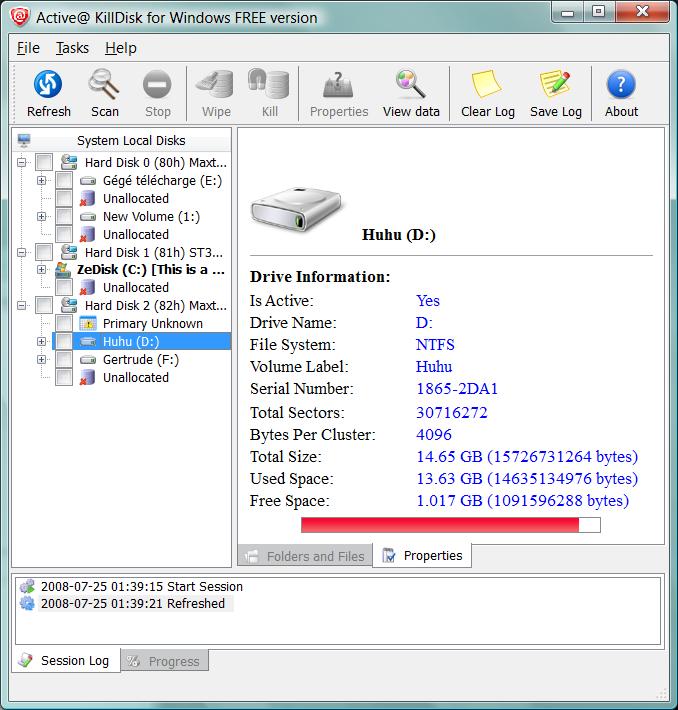The width and height of the screenshot is (678, 710).
Task: Click the '2008-07-25 01:39:21 Refreshed' log line
Action: point(133,604)
